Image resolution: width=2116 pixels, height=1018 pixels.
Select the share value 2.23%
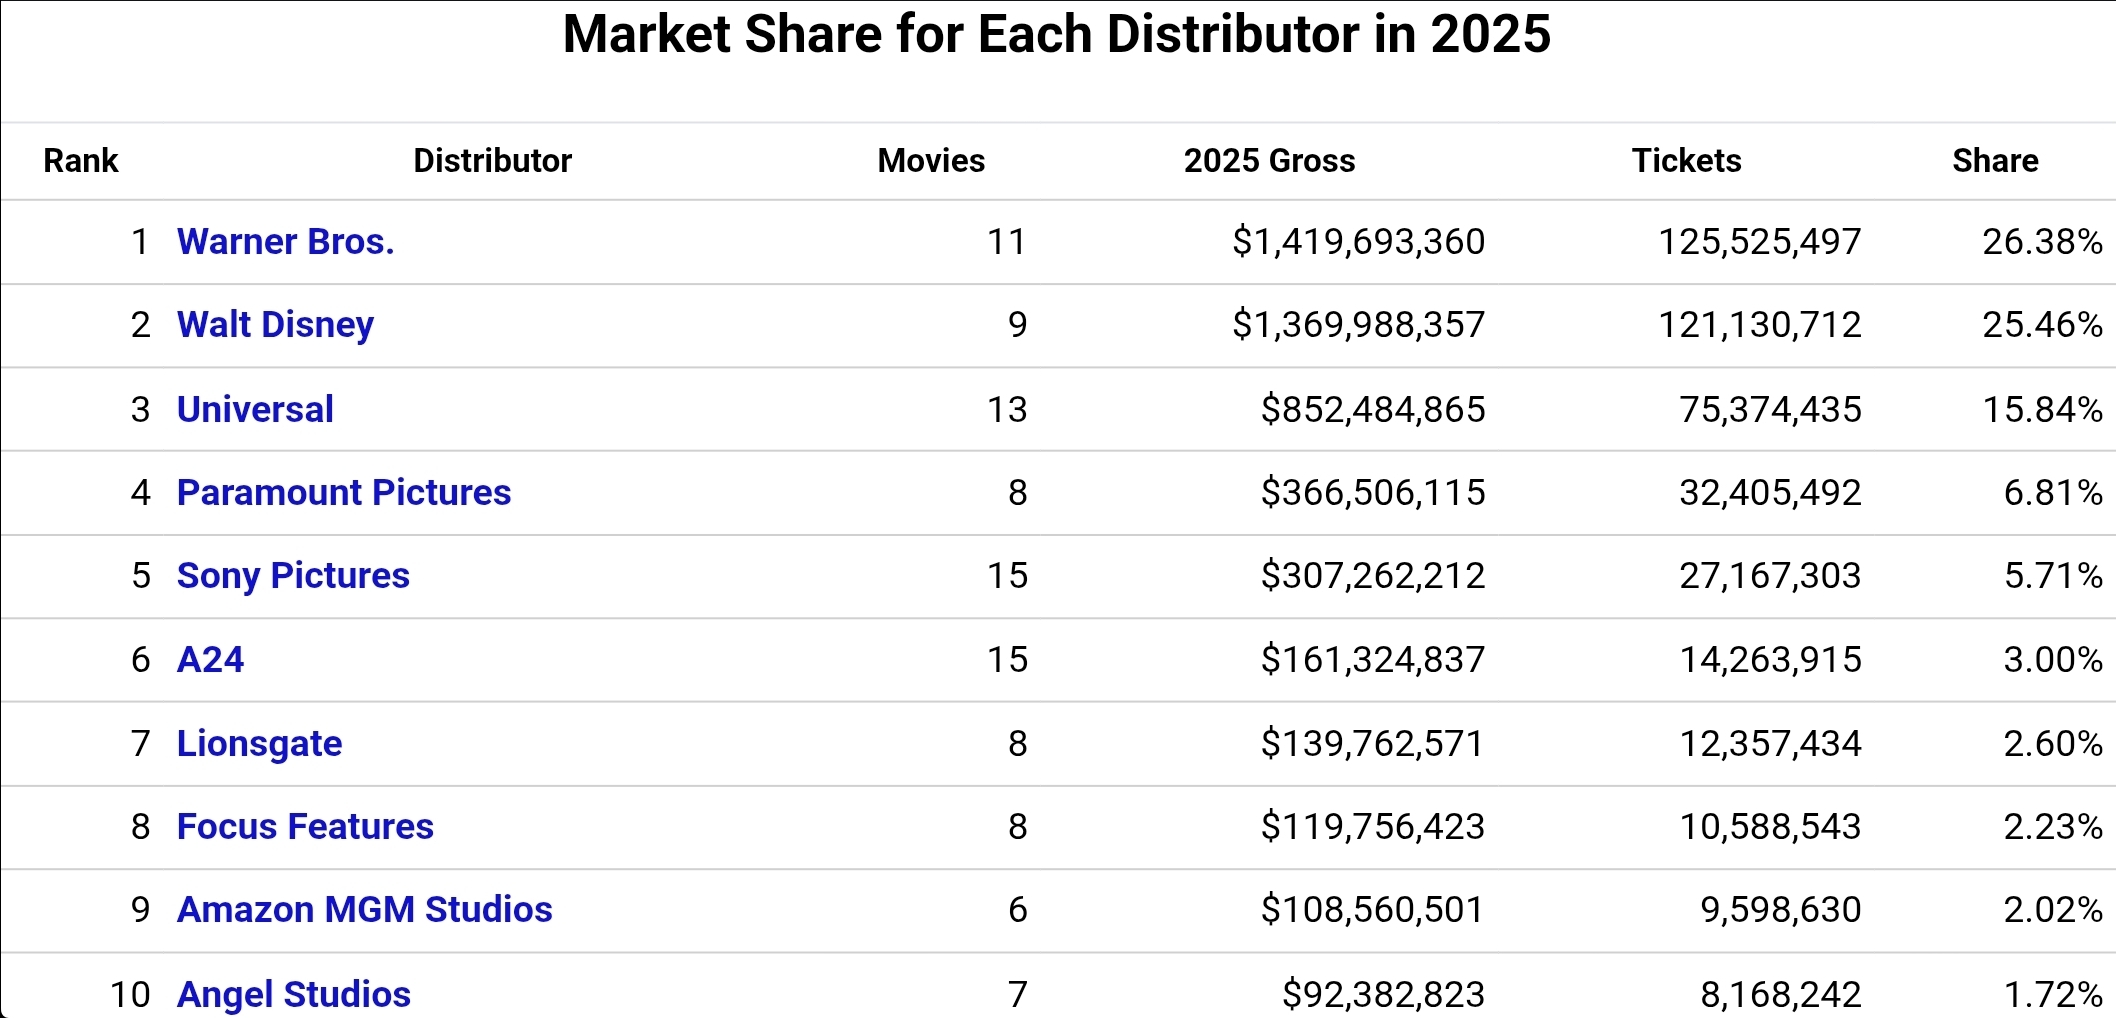(2053, 827)
